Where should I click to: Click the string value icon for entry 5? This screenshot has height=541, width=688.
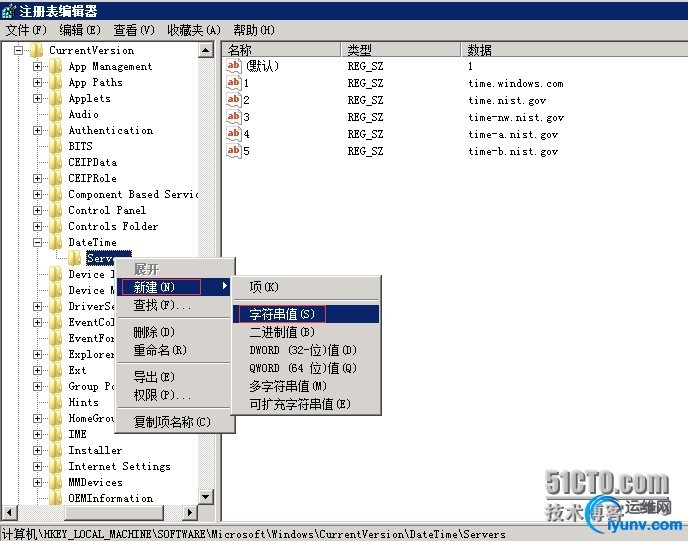coord(233,151)
